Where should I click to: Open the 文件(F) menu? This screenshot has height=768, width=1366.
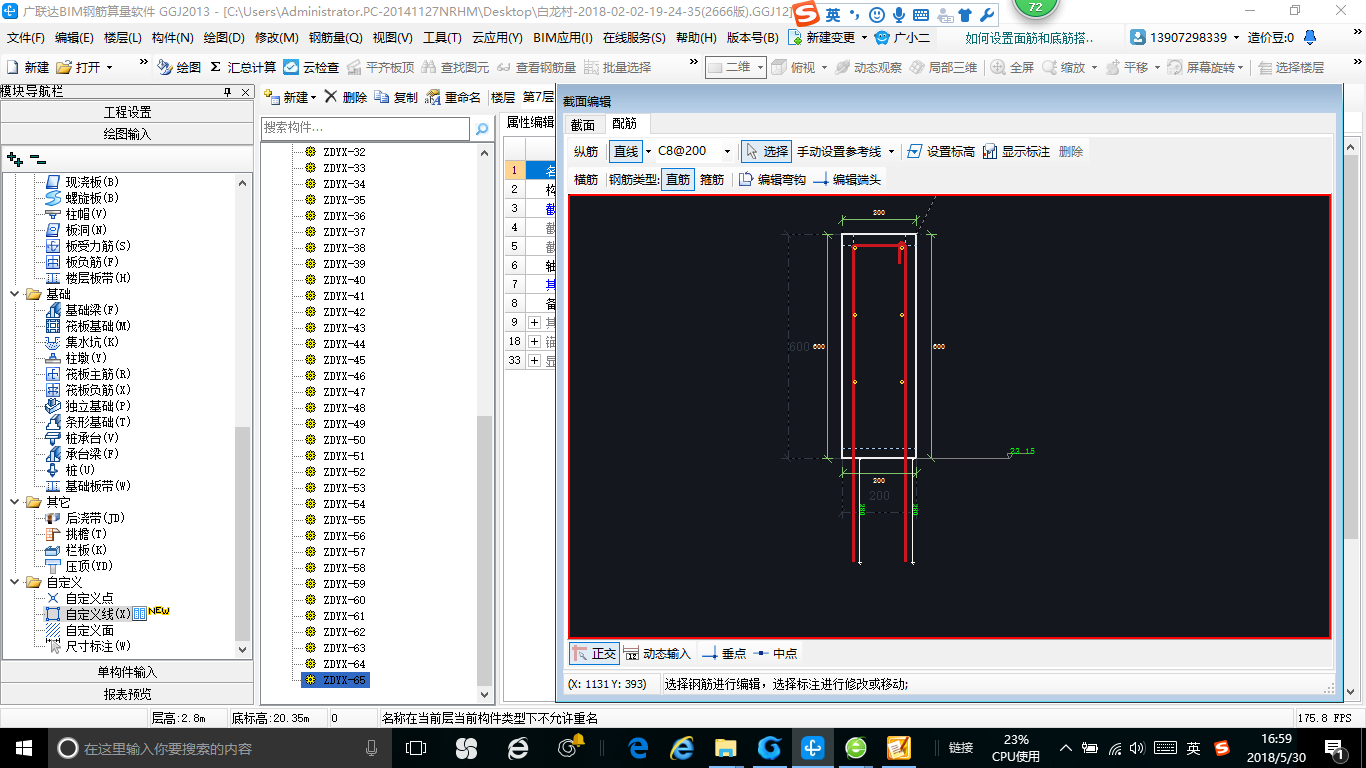(26, 38)
